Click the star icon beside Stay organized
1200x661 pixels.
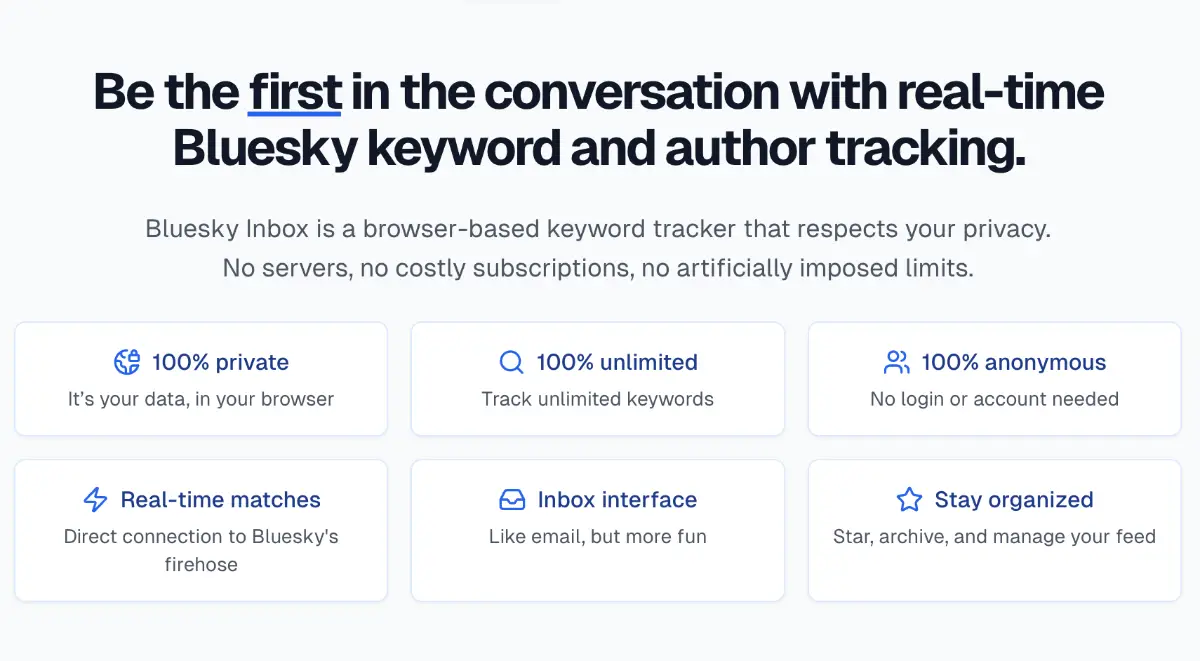(909, 499)
